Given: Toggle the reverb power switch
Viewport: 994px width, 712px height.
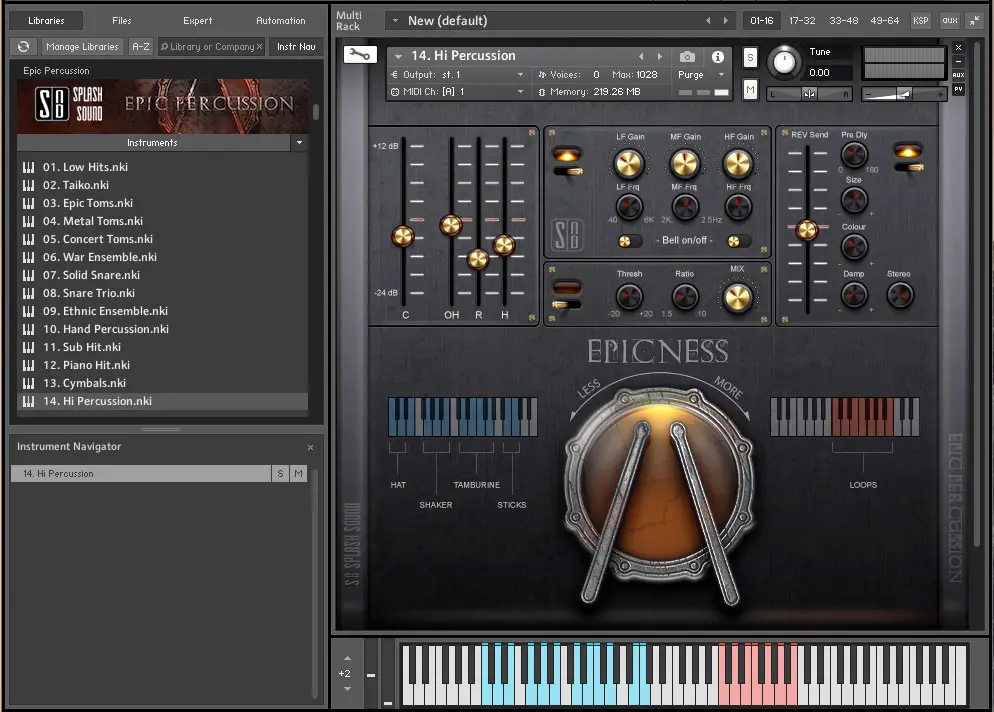Looking at the screenshot, I should point(909,167).
